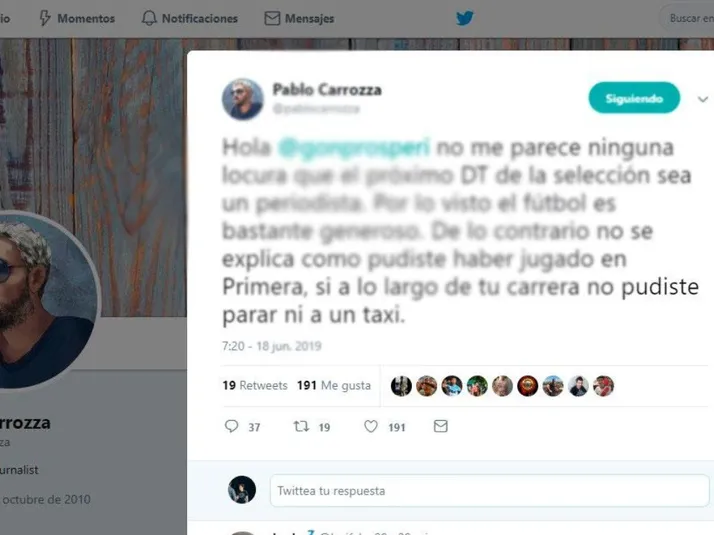Viewport: 714px width, 535px height.
Task: Open the 191 Me gusta list
Action: 334,386
